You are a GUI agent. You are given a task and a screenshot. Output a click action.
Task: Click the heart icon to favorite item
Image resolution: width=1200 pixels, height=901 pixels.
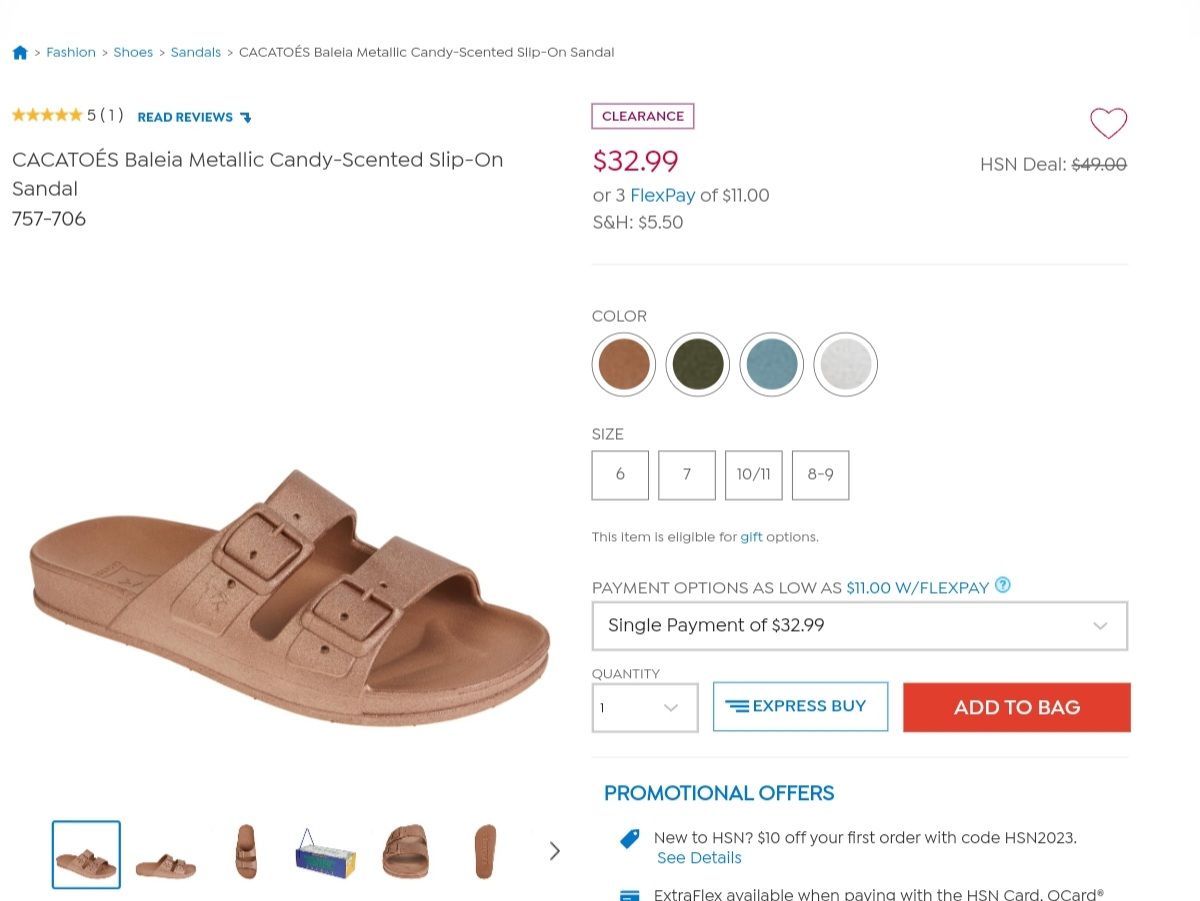(1108, 124)
